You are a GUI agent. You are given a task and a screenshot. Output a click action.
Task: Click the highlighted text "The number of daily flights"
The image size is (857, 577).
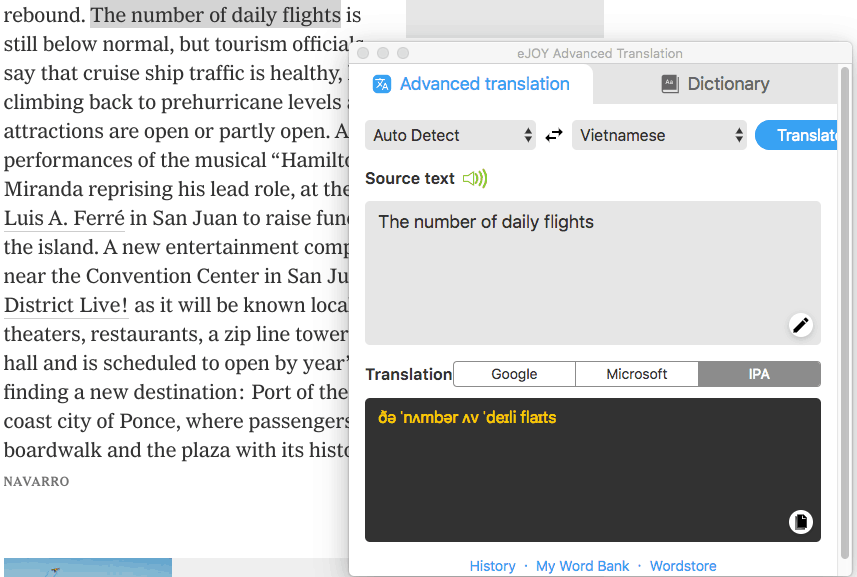click(215, 15)
